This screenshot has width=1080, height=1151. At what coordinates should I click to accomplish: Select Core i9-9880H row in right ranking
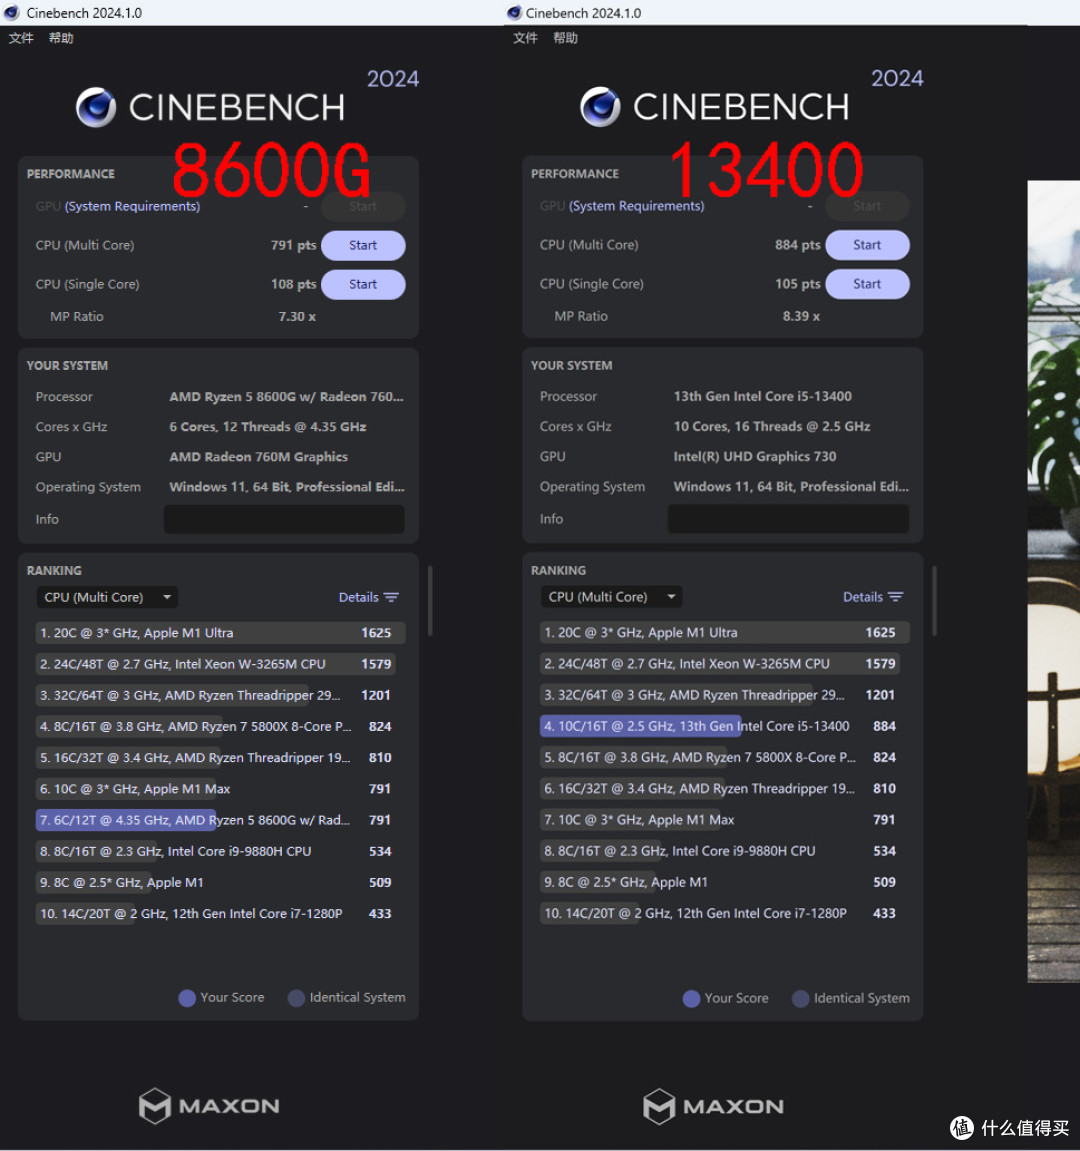point(725,851)
